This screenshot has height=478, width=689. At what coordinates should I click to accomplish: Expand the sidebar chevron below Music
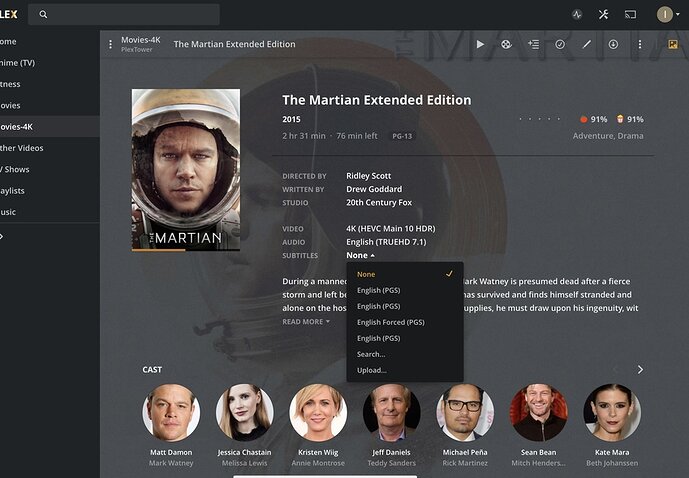pos(2,236)
